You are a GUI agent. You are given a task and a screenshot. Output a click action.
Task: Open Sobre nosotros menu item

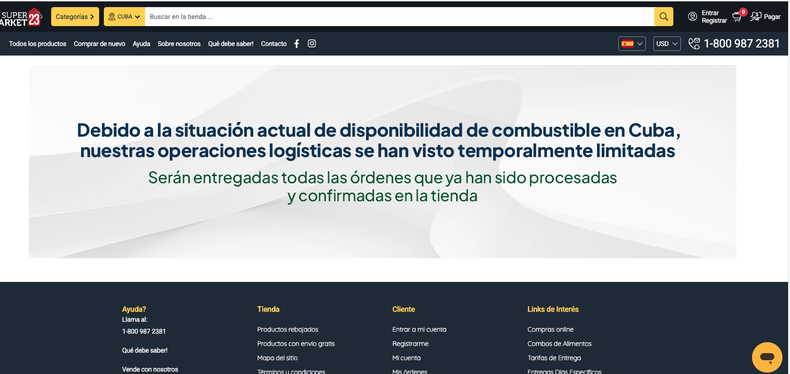(179, 44)
